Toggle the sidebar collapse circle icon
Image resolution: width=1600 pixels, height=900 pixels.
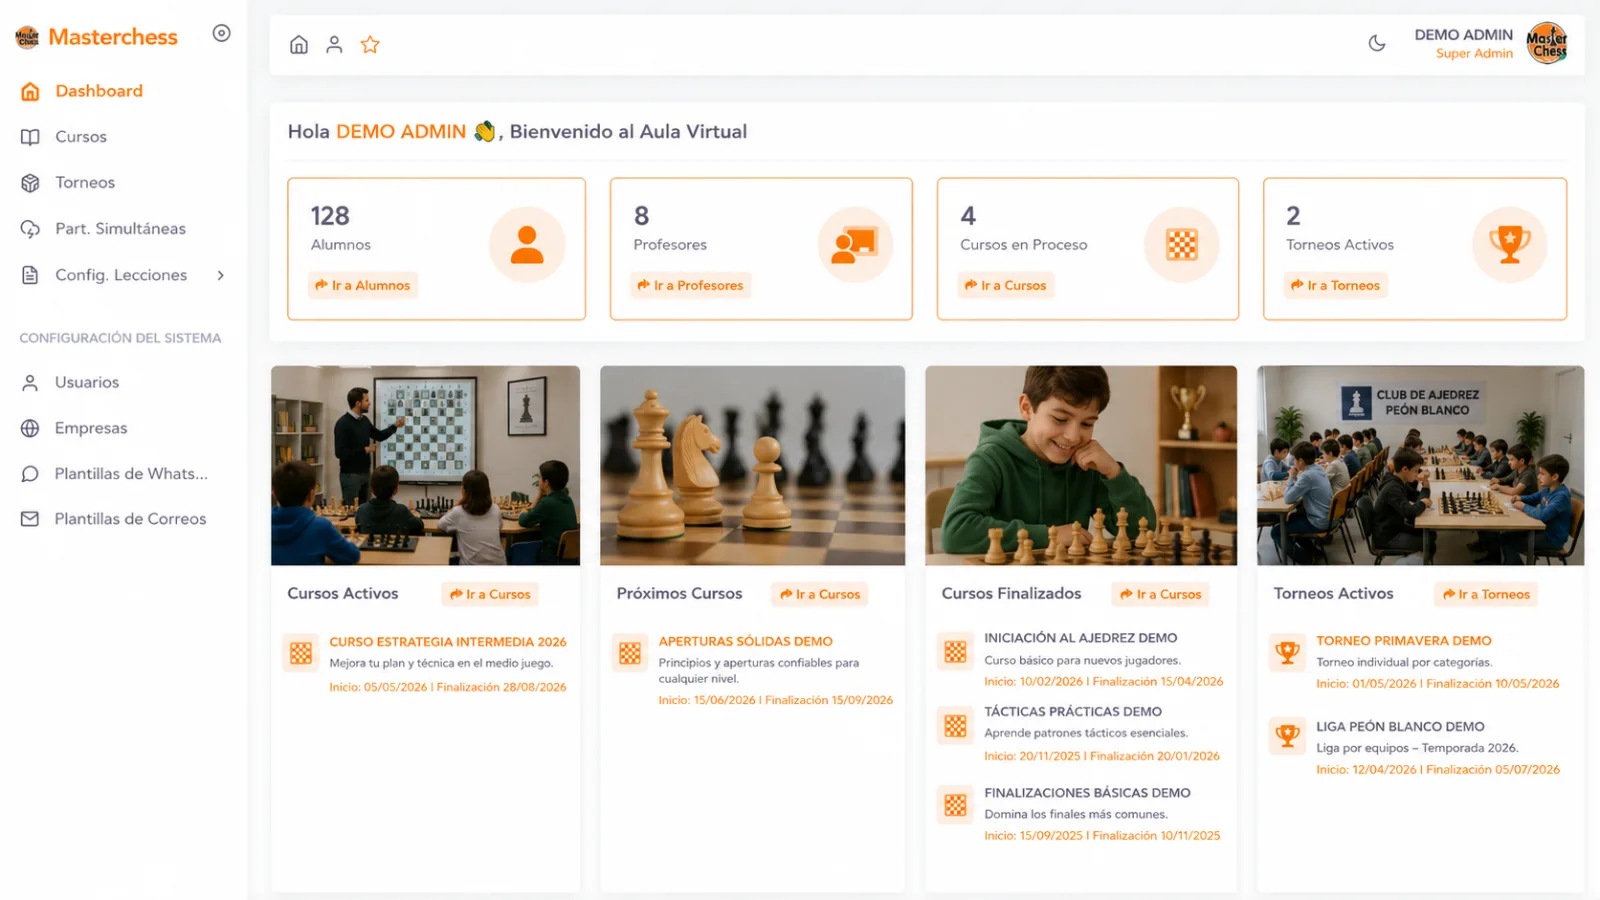tap(222, 33)
